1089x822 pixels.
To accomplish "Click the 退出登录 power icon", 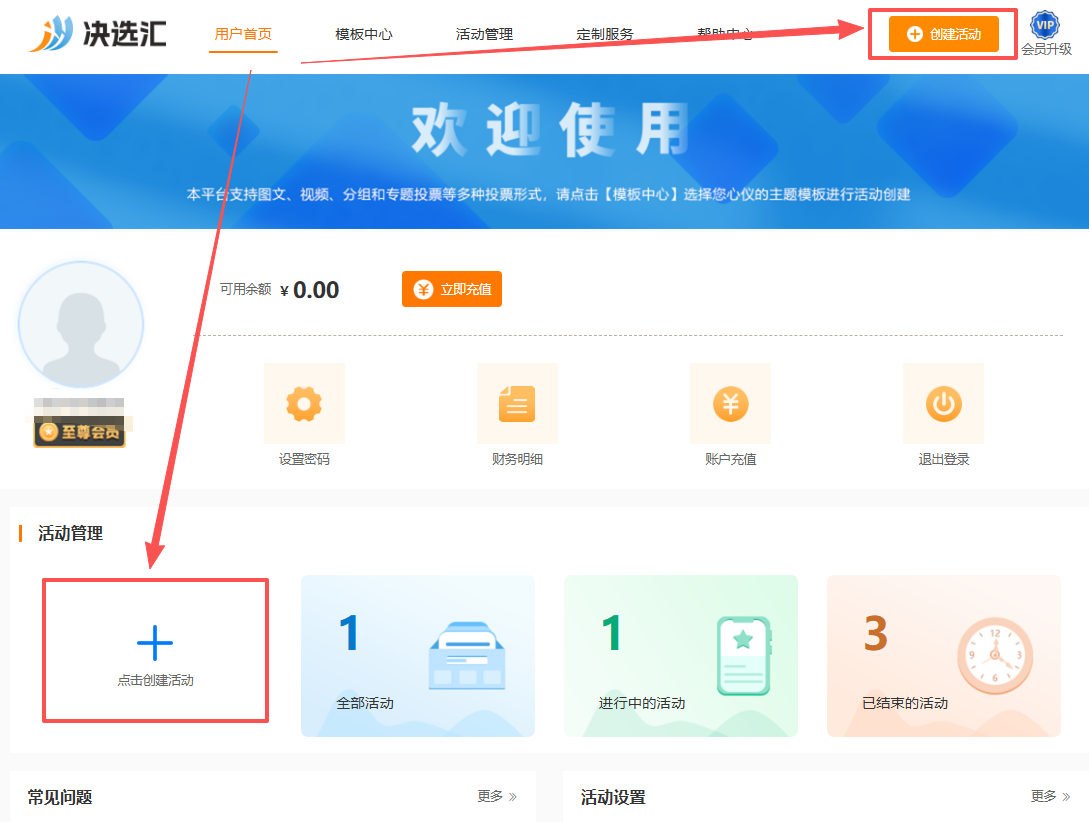I will (x=943, y=403).
